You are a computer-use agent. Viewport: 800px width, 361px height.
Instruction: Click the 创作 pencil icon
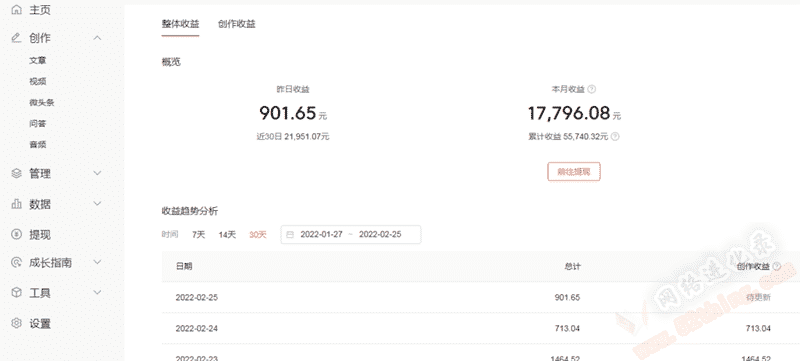[16, 38]
